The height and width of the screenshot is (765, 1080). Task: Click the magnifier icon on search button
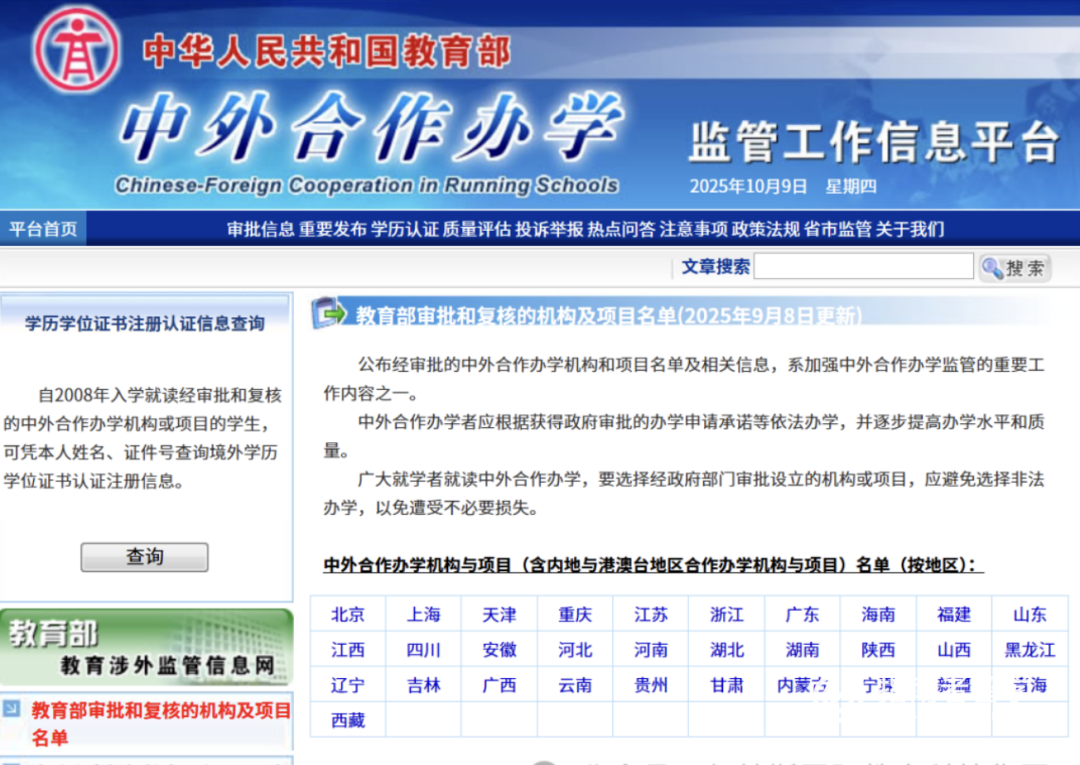point(992,268)
